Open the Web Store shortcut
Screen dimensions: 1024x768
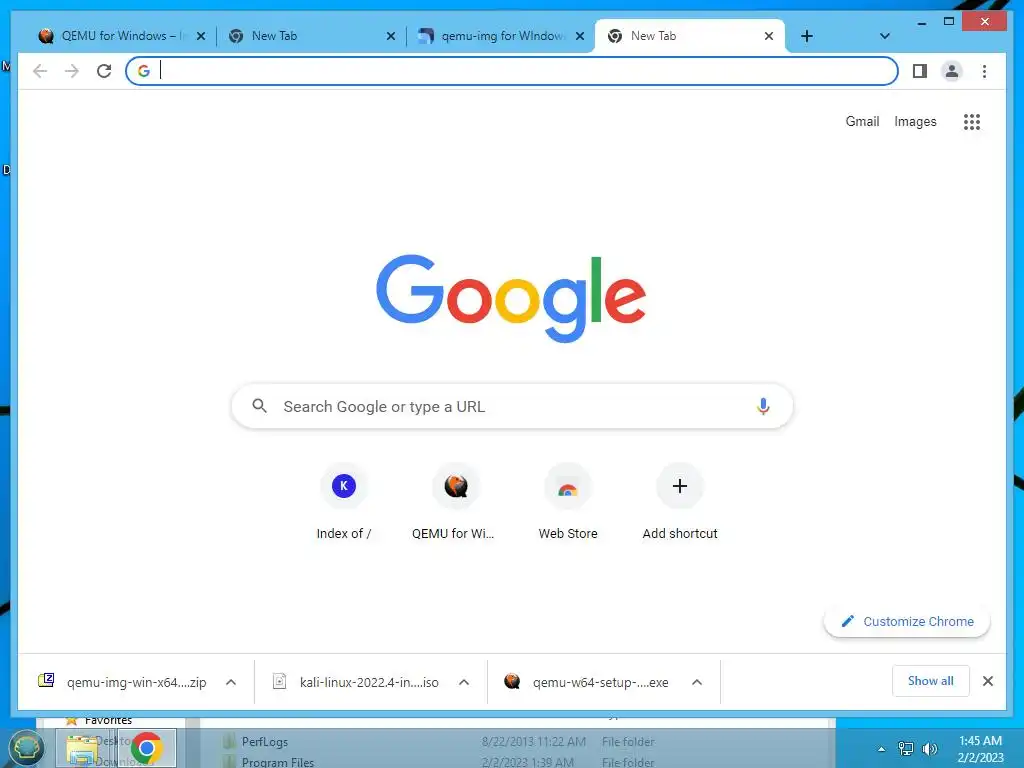click(x=568, y=502)
